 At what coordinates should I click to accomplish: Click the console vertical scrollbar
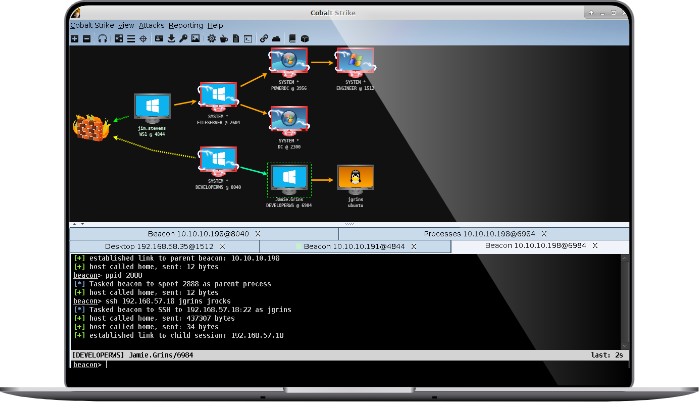click(x=625, y=302)
